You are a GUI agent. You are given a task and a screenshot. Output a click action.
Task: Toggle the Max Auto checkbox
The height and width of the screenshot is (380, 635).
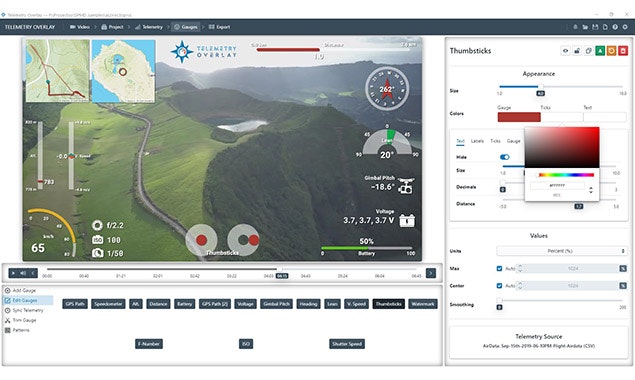pyautogui.click(x=499, y=269)
